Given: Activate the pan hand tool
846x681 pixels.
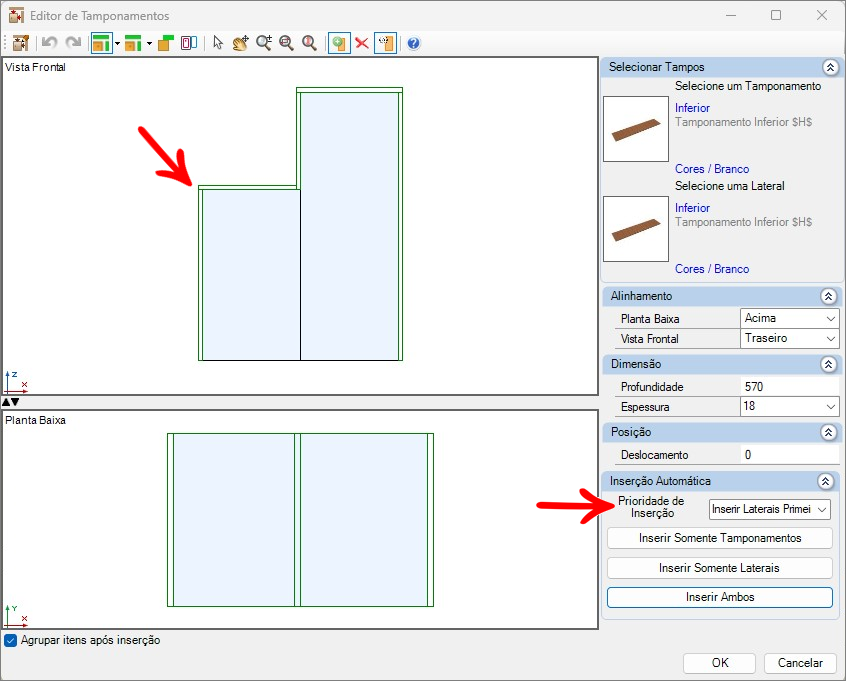Looking at the screenshot, I should point(240,43).
